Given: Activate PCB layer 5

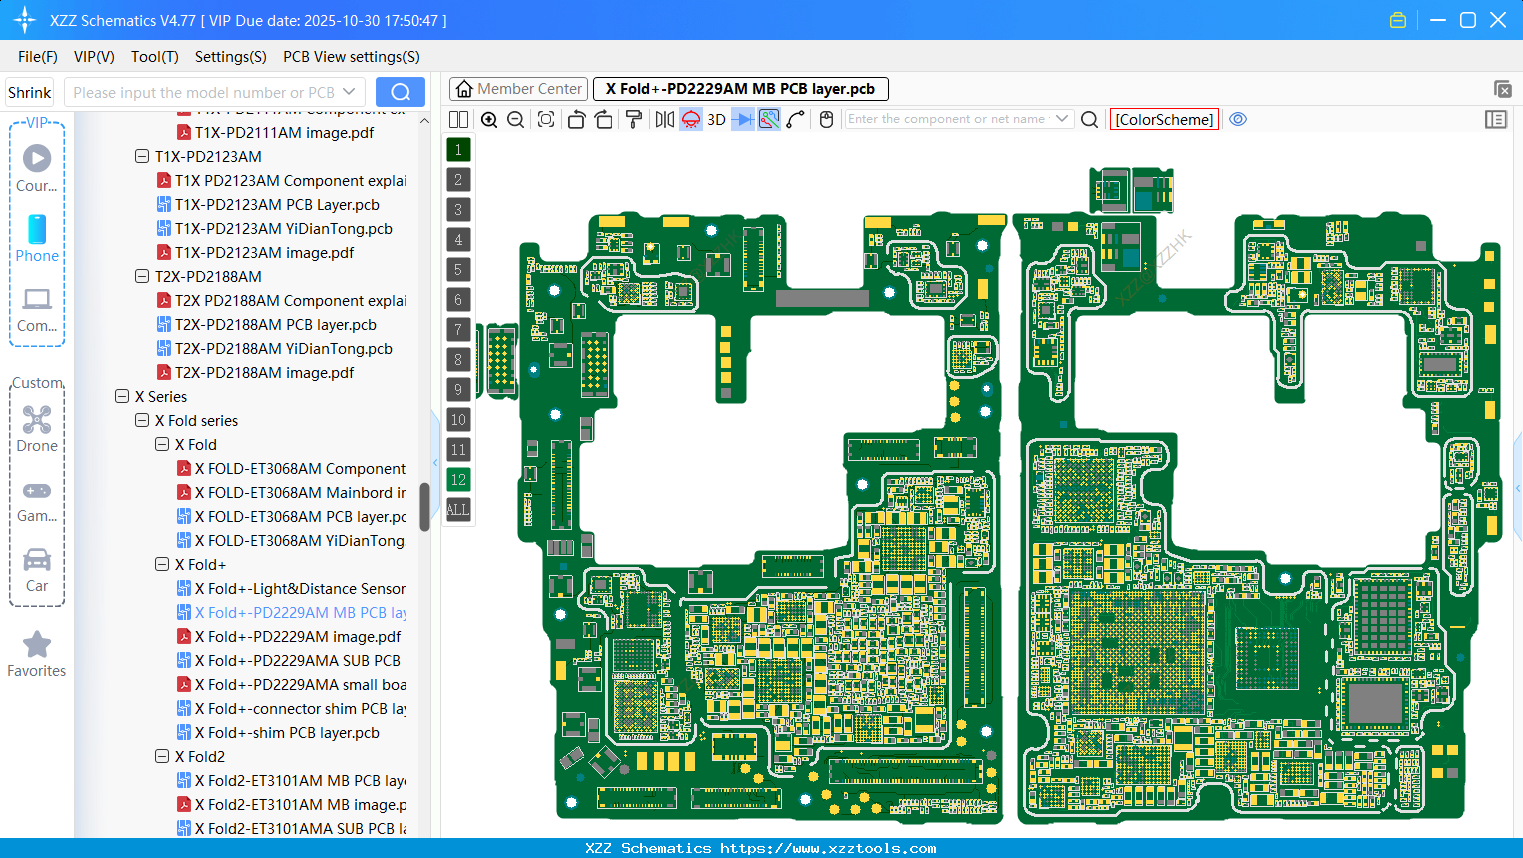Looking at the screenshot, I should coord(458,269).
